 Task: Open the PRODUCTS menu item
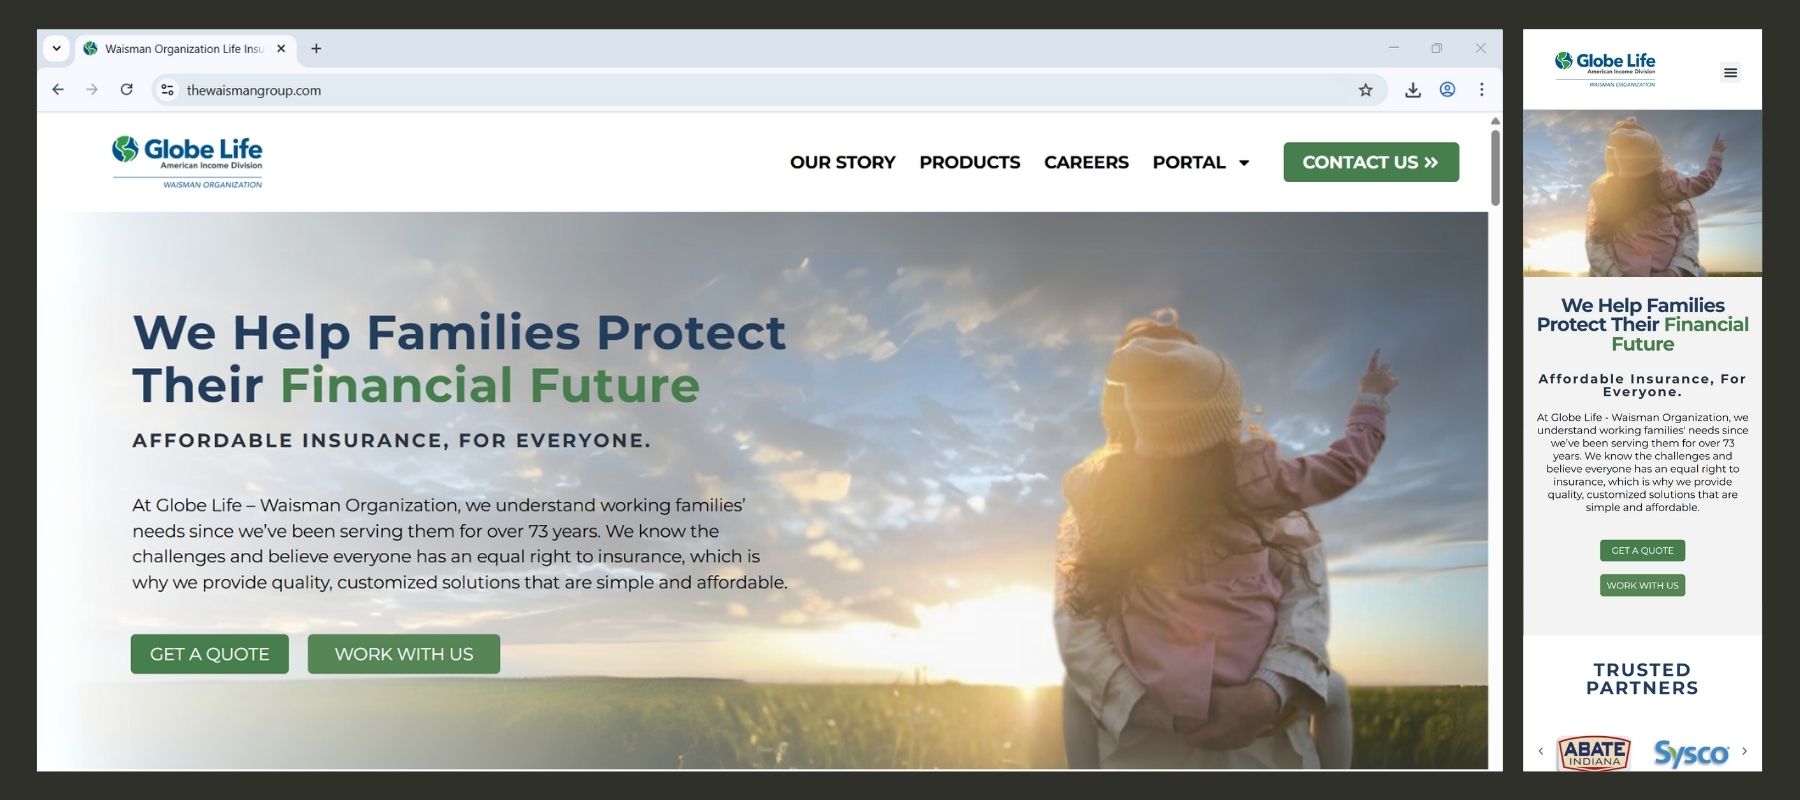tap(970, 162)
